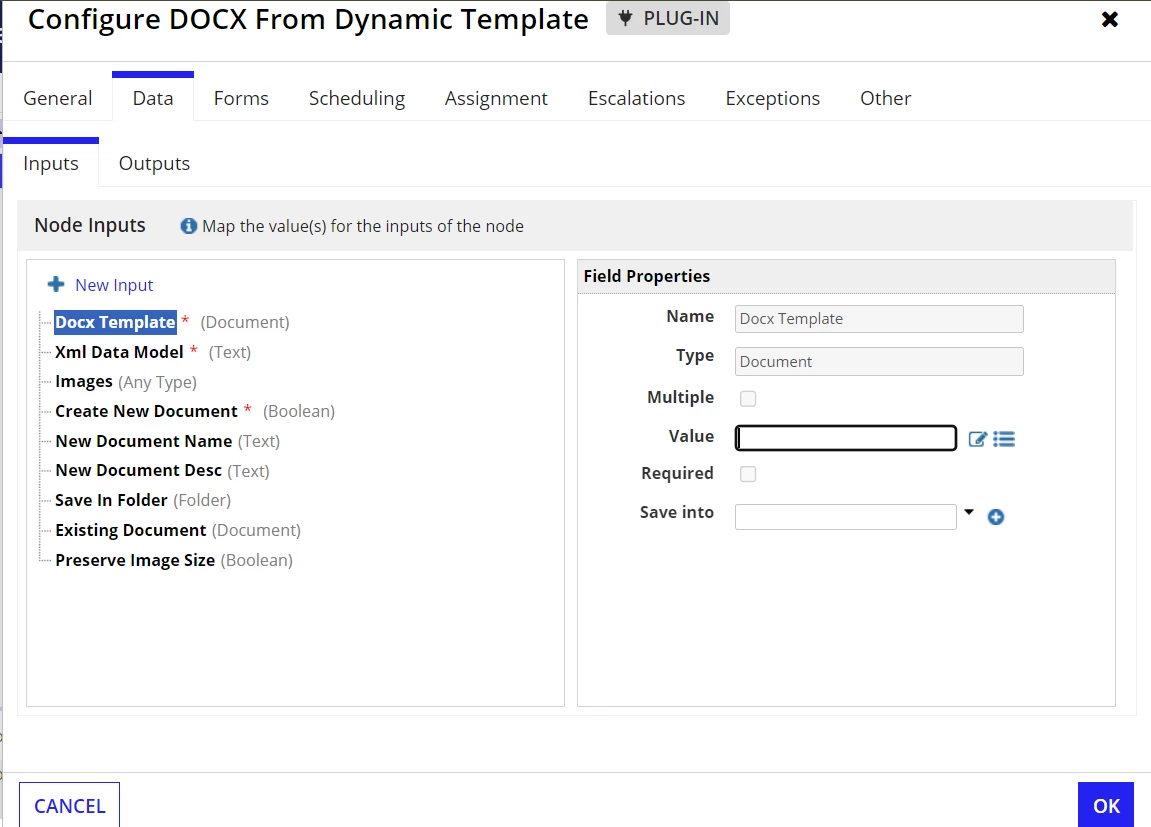
Task: Toggle the Multiple checkbox
Action: click(x=748, y=398)
